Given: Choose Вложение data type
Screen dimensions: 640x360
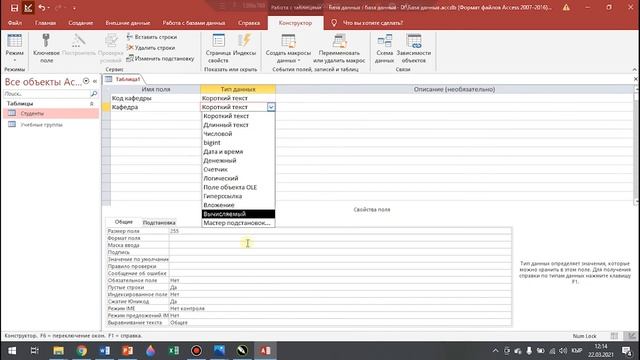Looking at the screenshot, I should pos(238,205).
